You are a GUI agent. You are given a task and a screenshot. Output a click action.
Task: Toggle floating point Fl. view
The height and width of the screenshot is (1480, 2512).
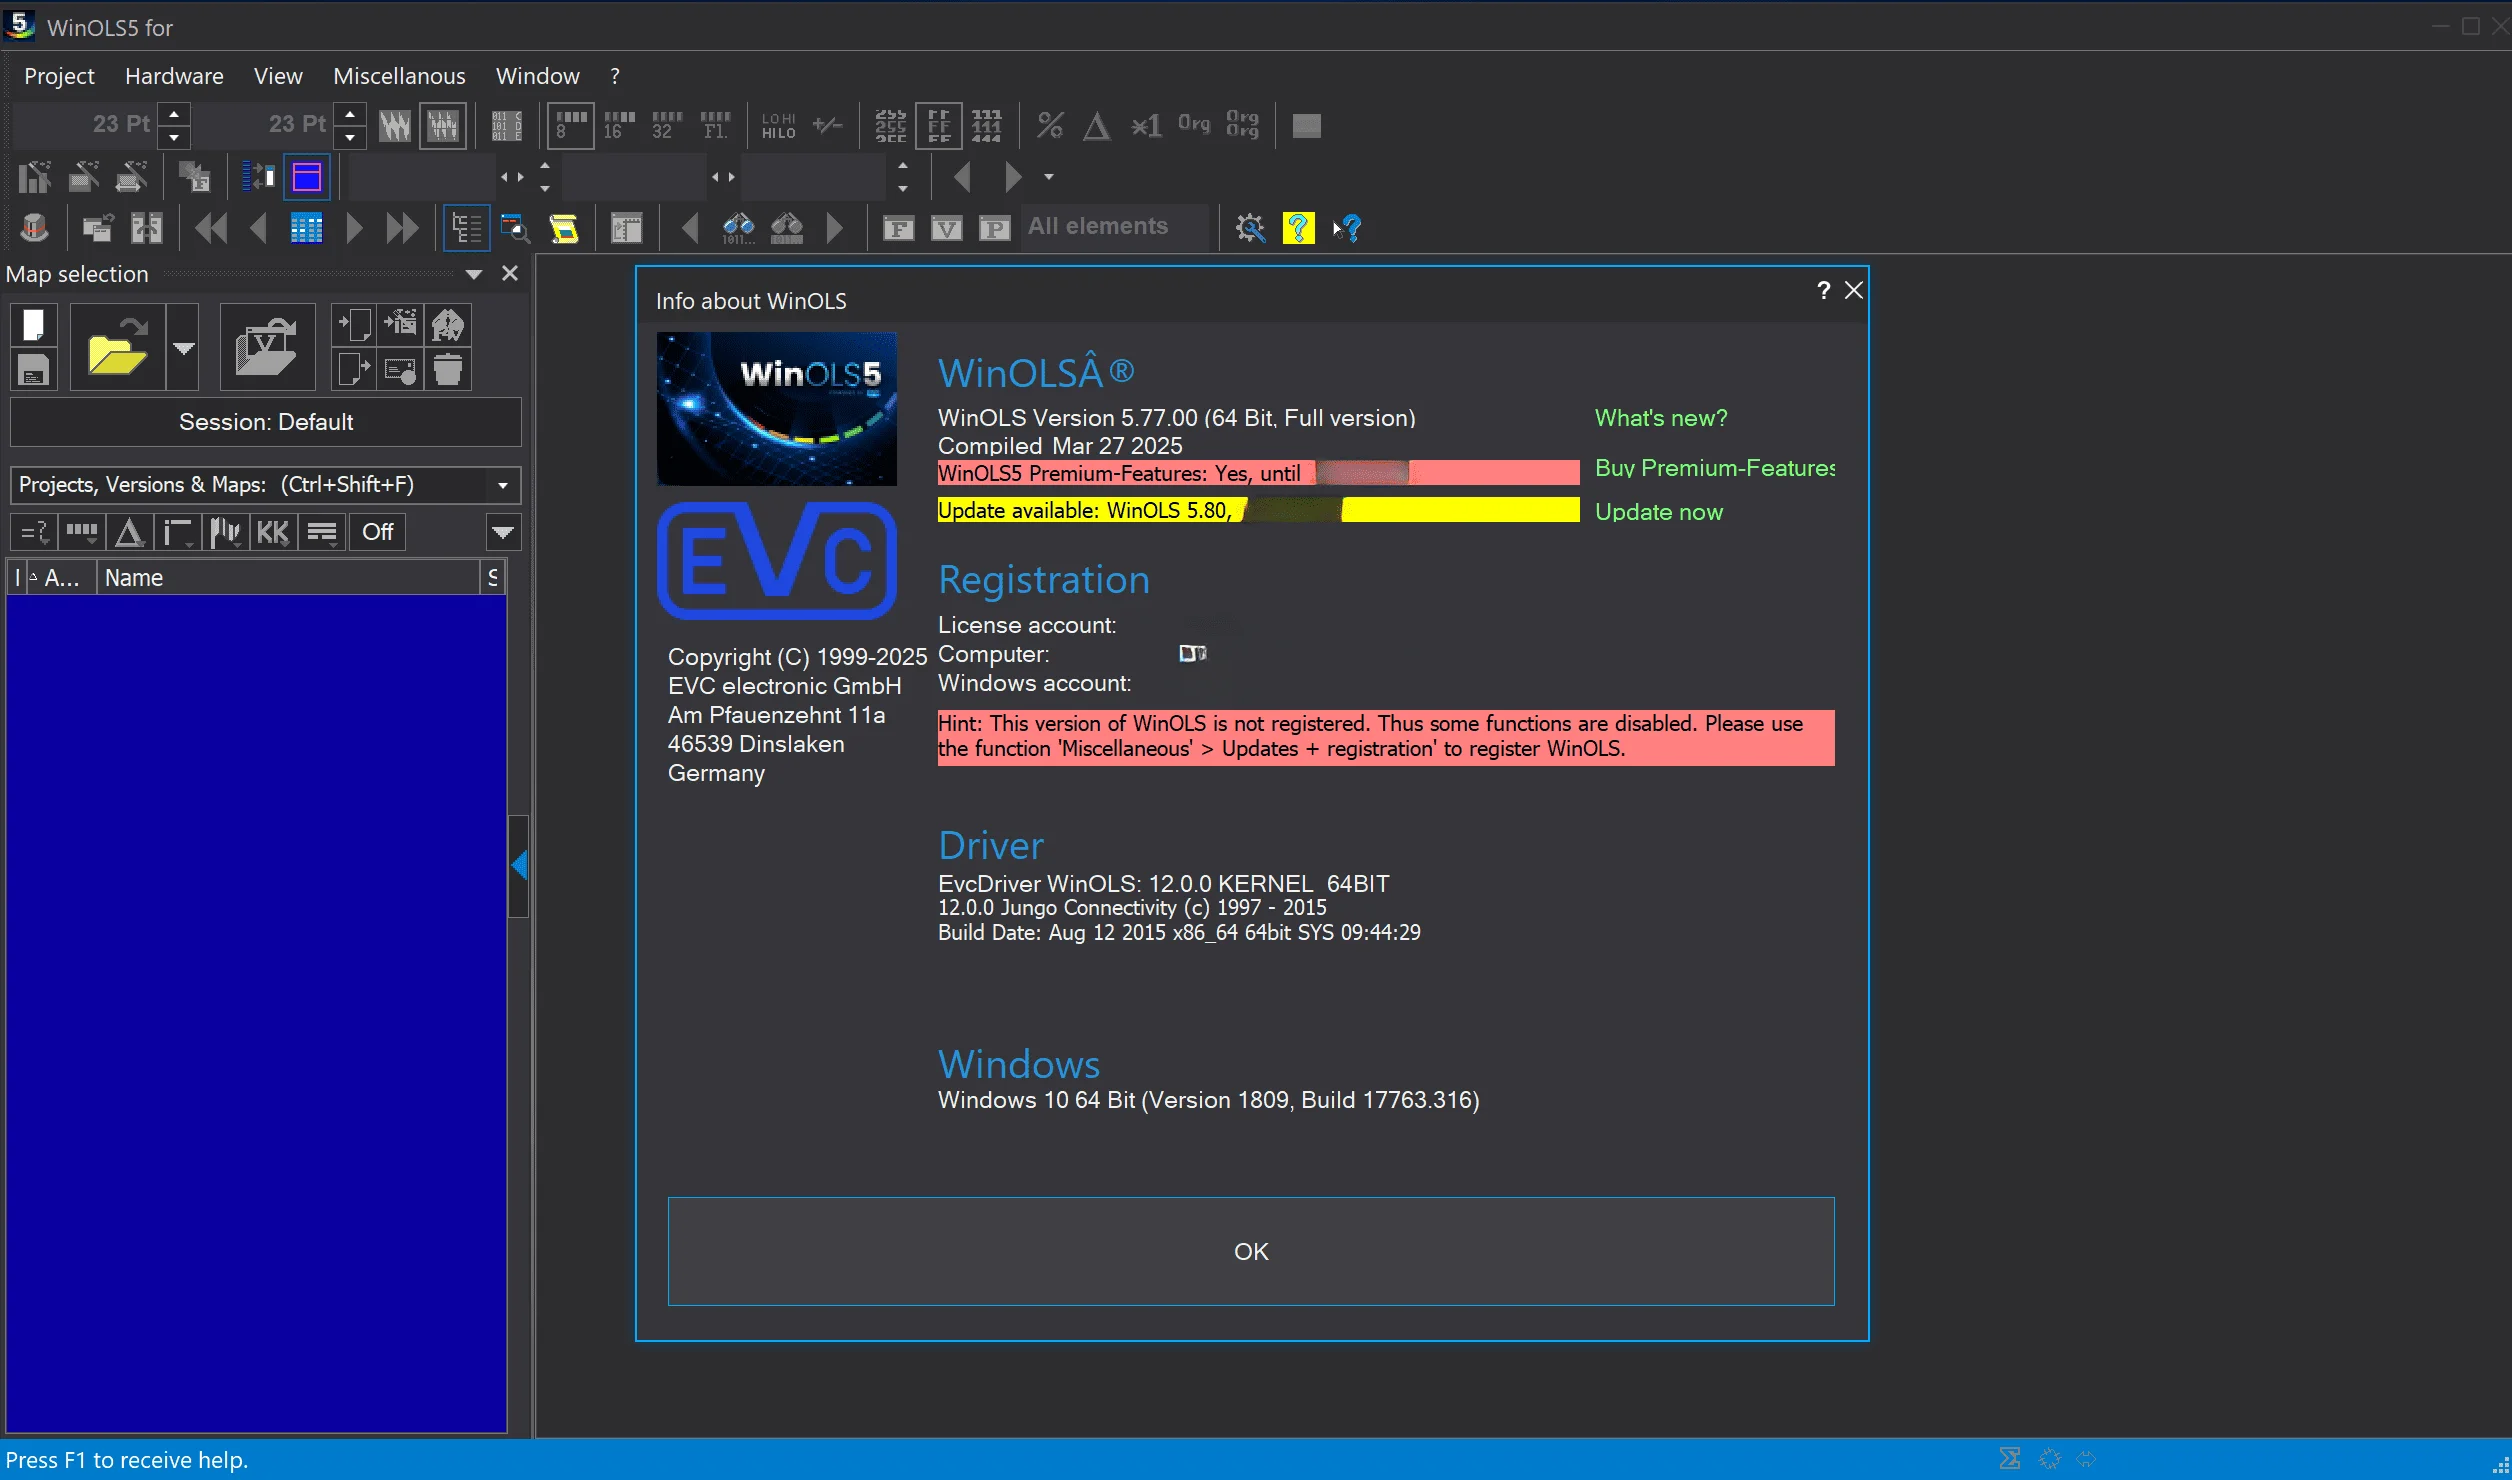tap(715, 125)
